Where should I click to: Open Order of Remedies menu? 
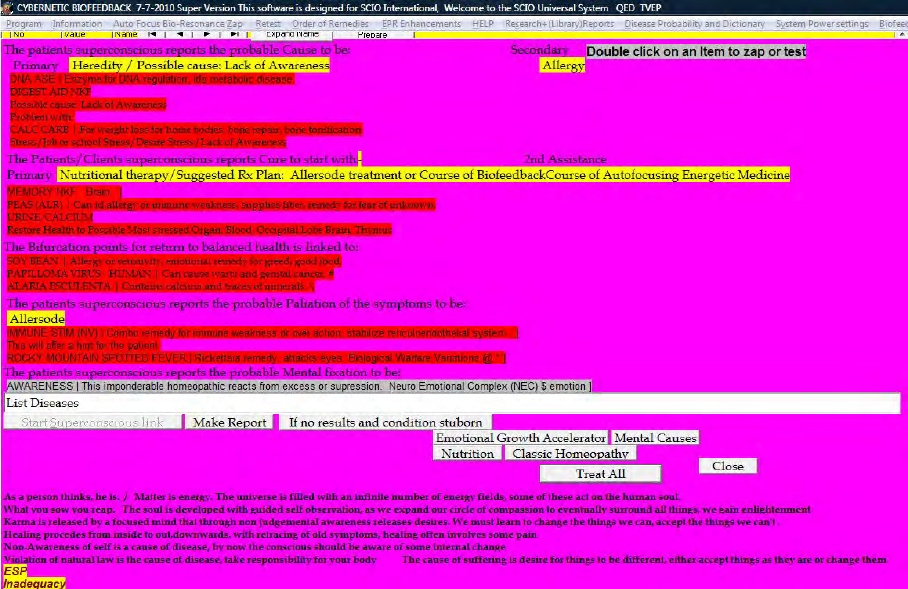tap(330, 24)
